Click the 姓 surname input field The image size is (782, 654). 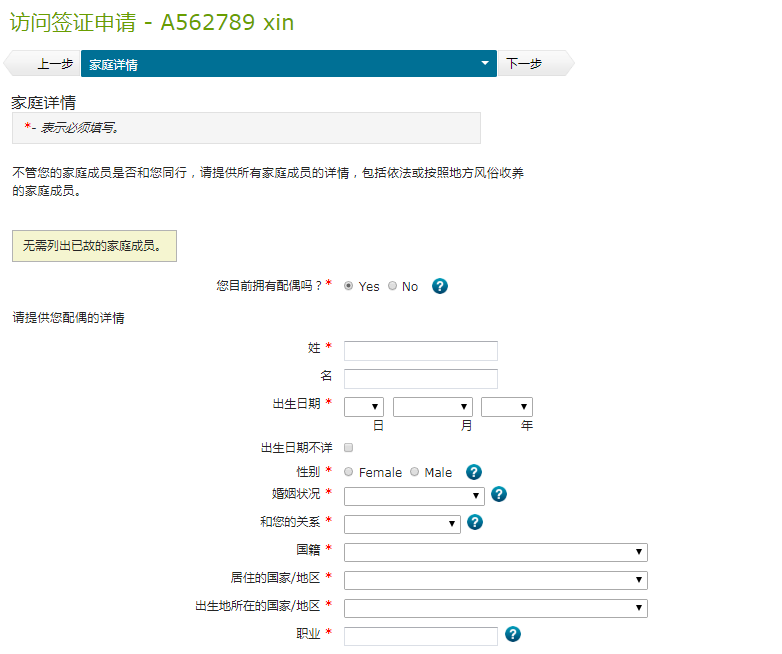[420, 351]
